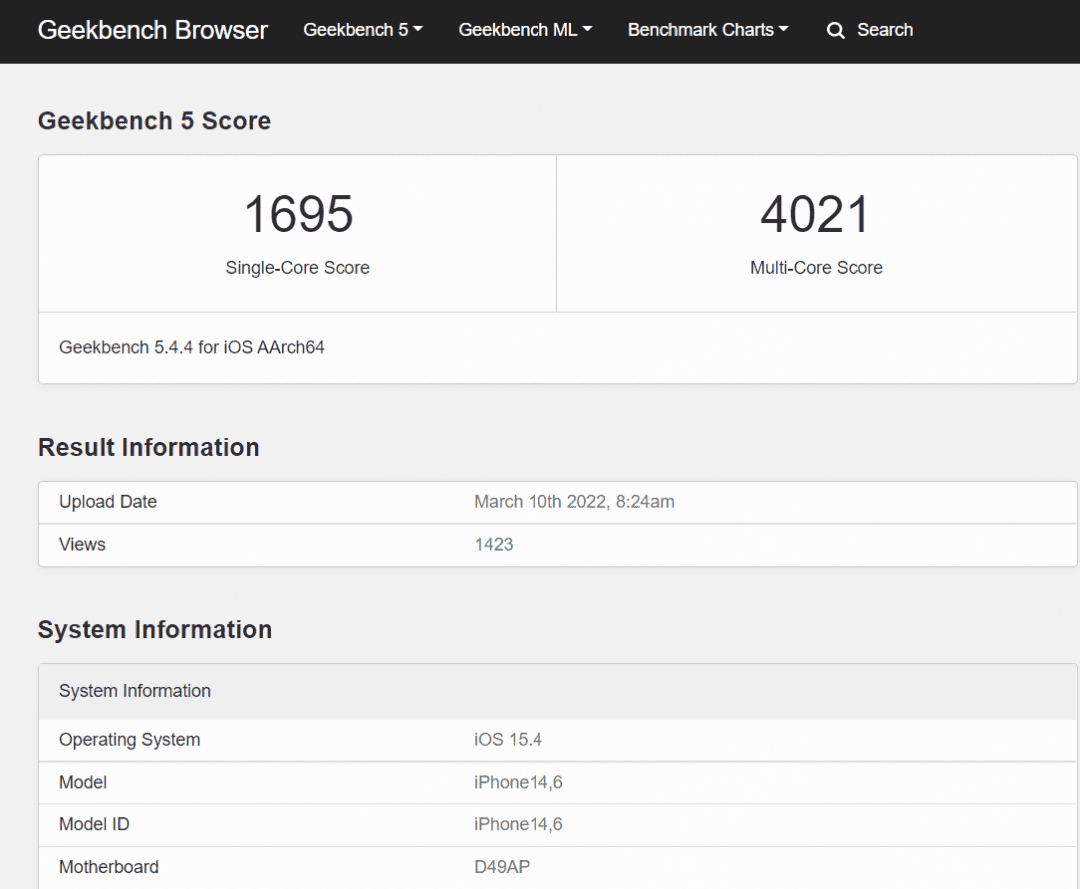
Task: Click the Motherboard value D49AP
Action: tap(501, 867)
